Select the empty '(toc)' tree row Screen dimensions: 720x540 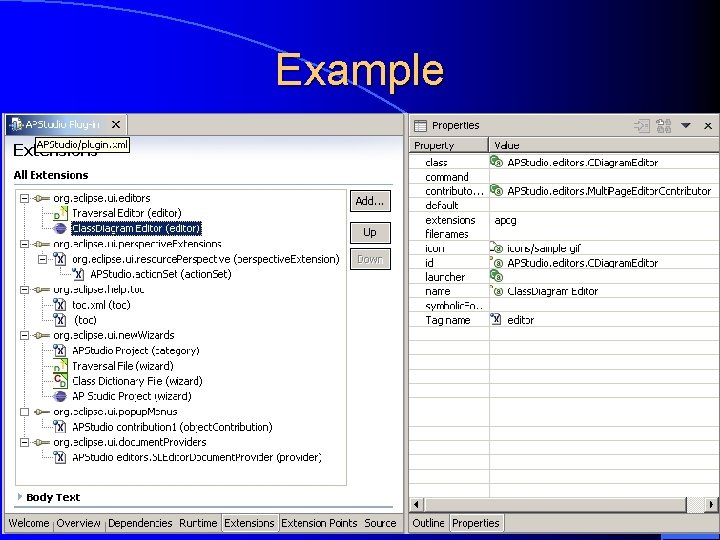point(85,320)
